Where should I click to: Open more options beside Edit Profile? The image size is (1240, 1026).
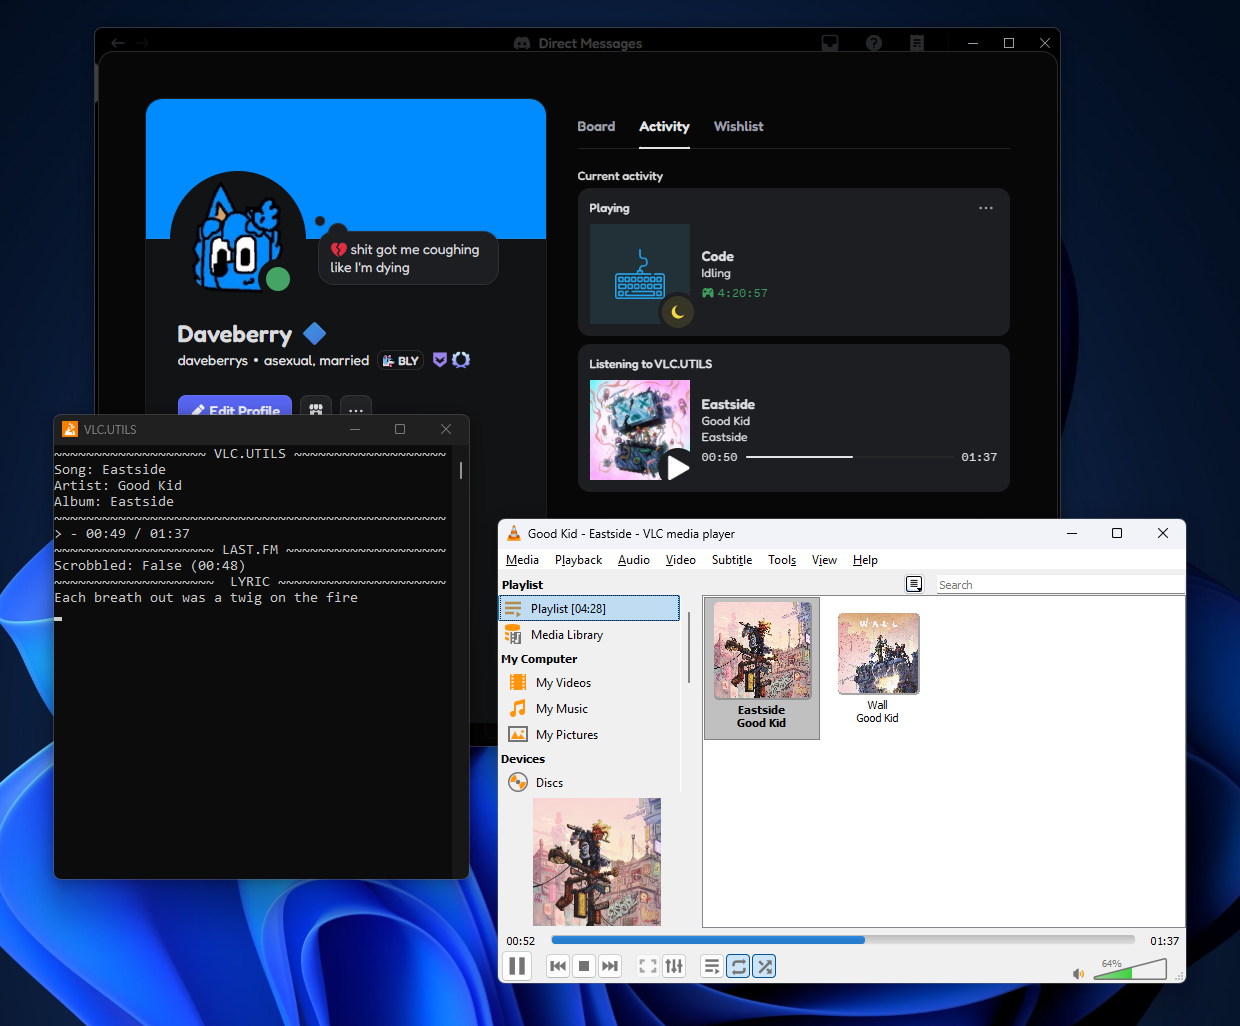point(356,410)
